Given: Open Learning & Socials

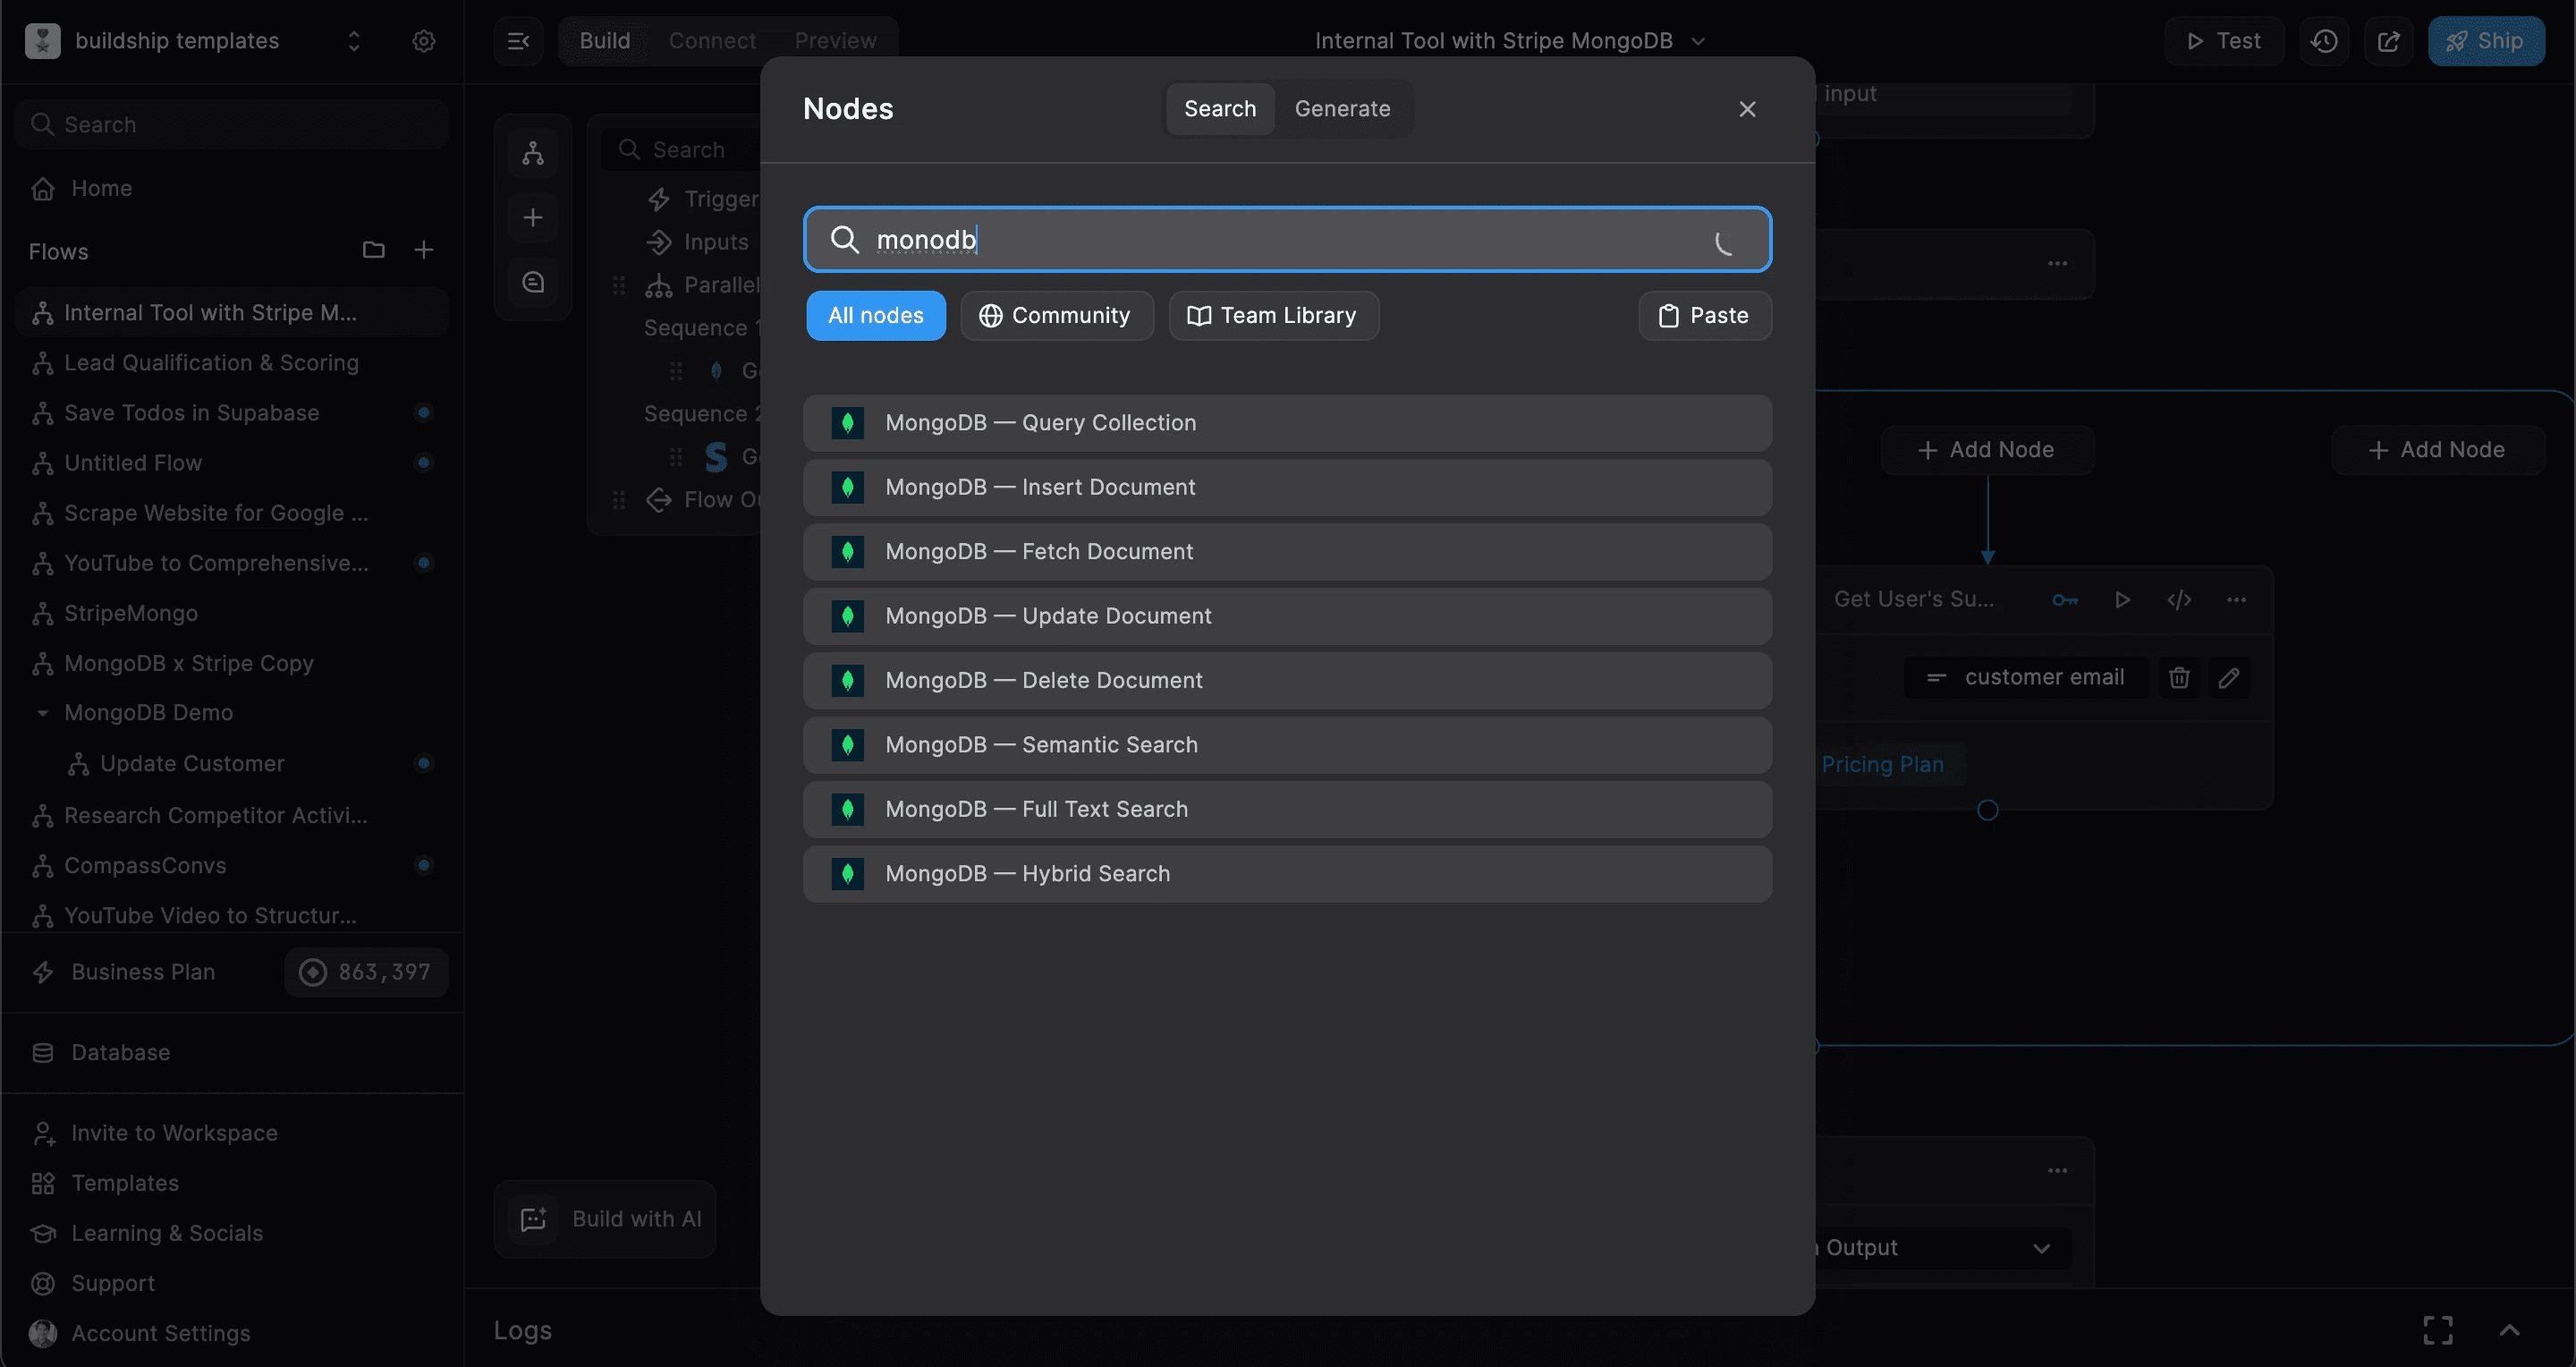Looking at the screenshot, I should pos(166,1233).
